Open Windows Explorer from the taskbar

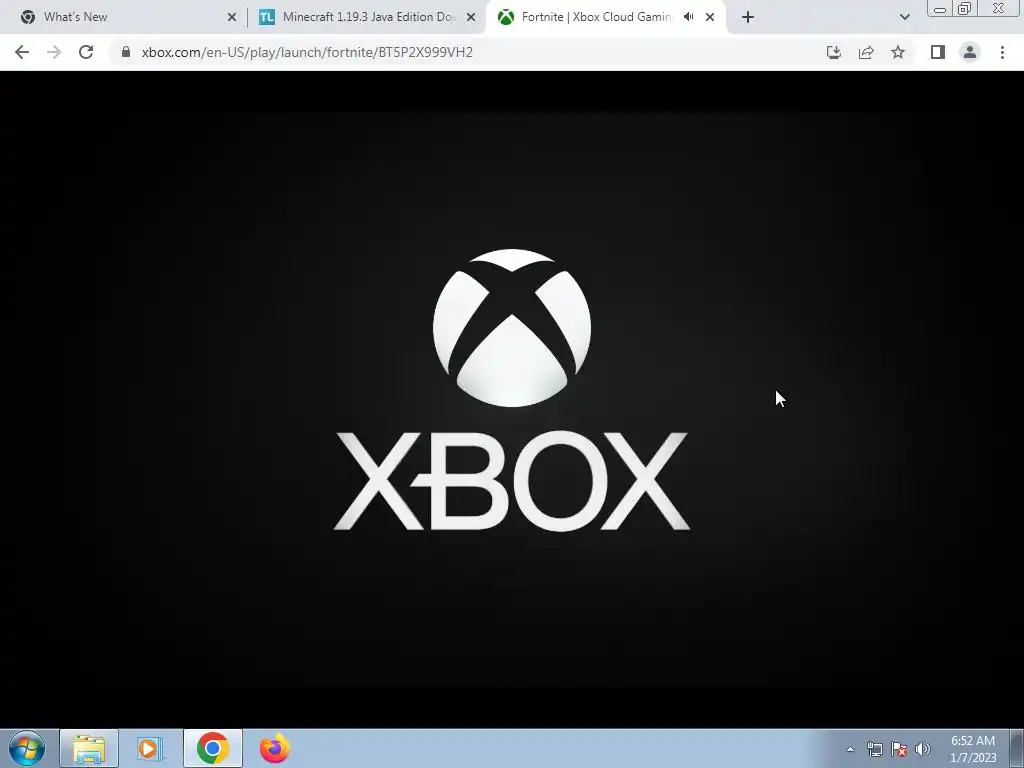[89, 748]
